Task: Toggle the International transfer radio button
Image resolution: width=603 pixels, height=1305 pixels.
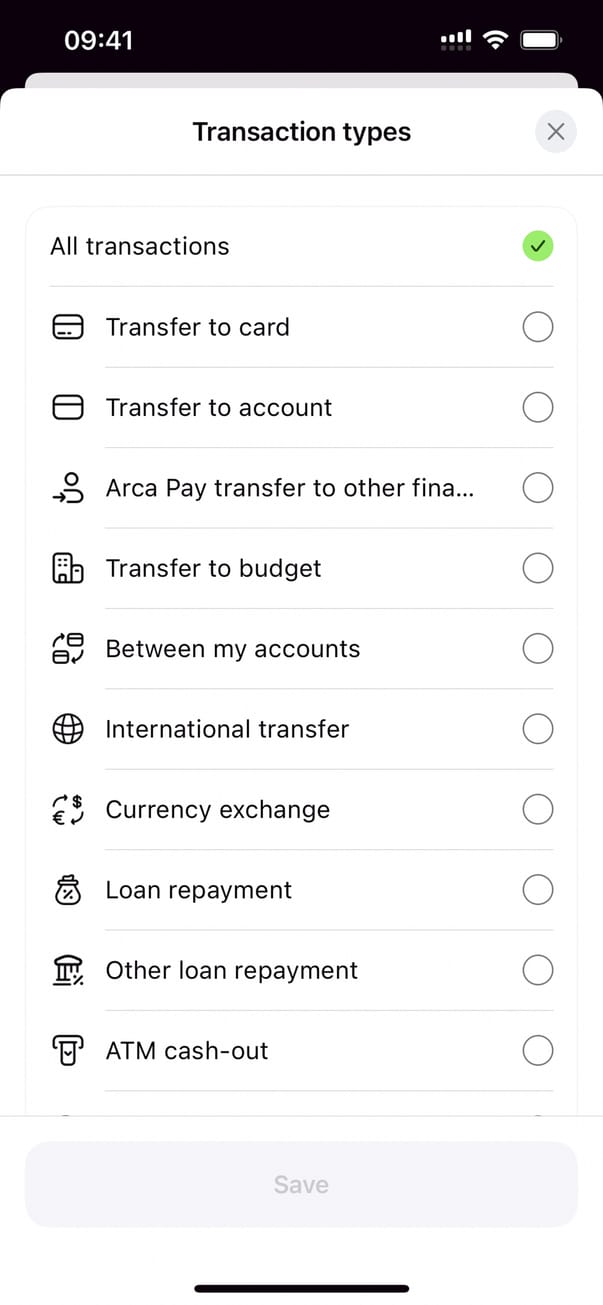Action: 538,729
